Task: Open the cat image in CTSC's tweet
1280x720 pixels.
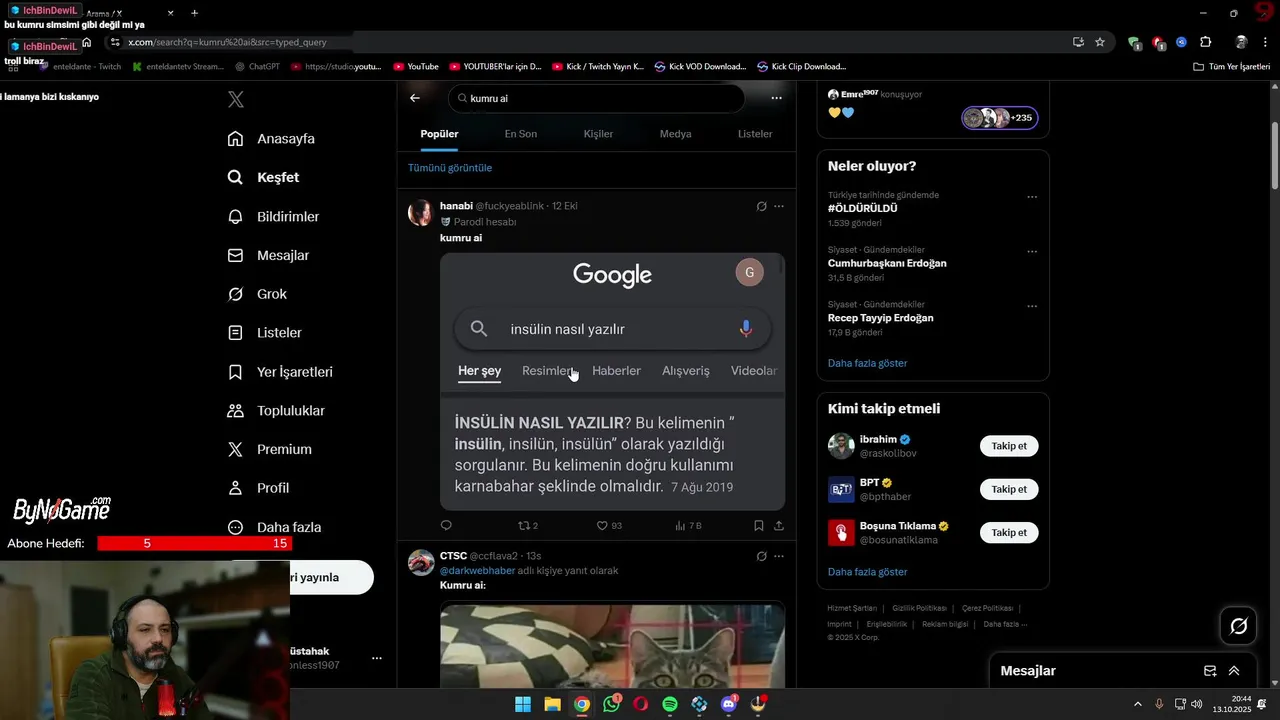Action: [612, 645]
